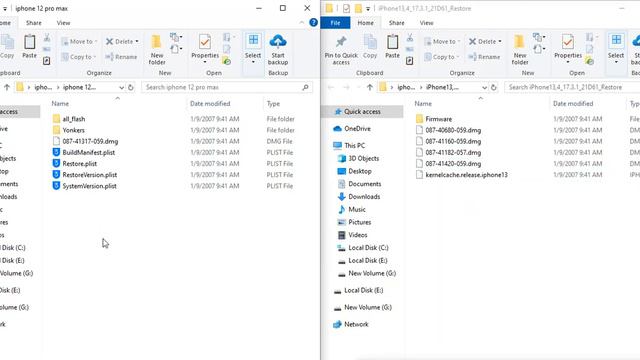Open Pictures in the right window sidebar
Screen dimensions: 640x360
[360, 222]
